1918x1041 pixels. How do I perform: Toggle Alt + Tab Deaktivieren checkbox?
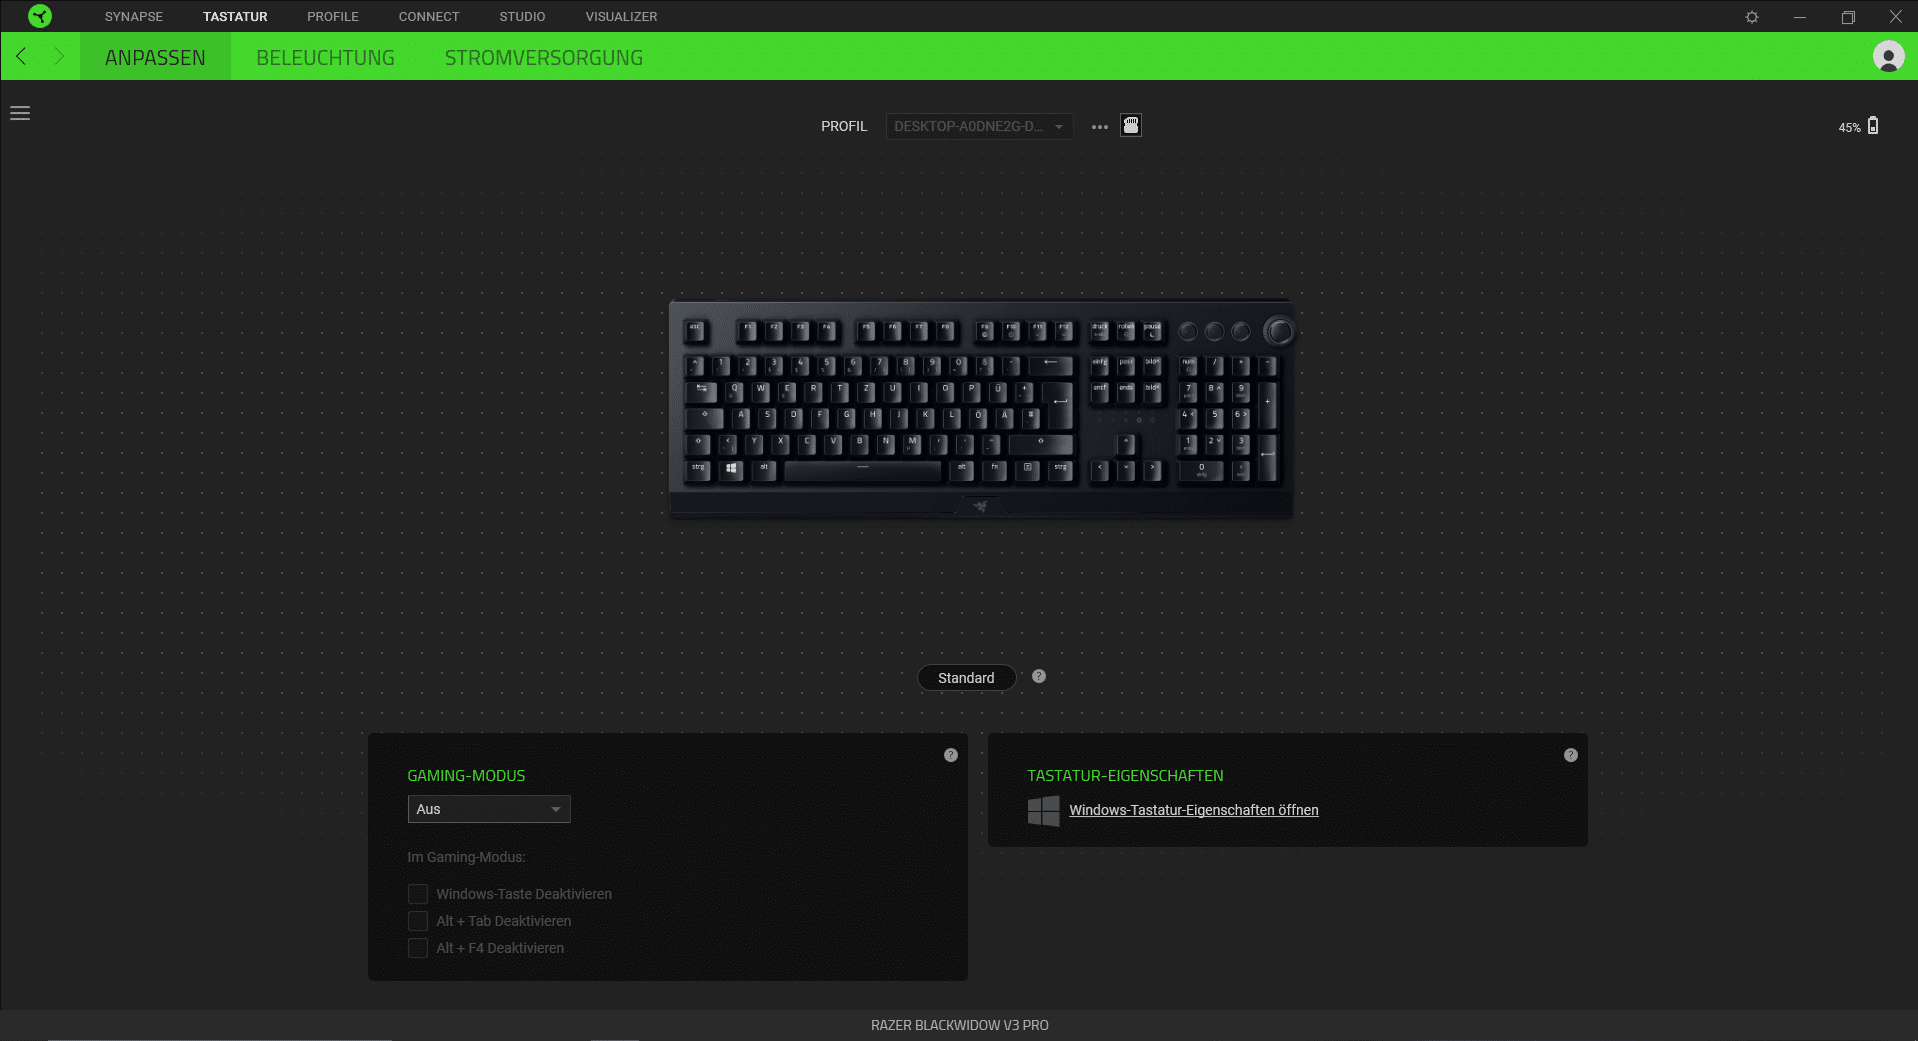418,921
